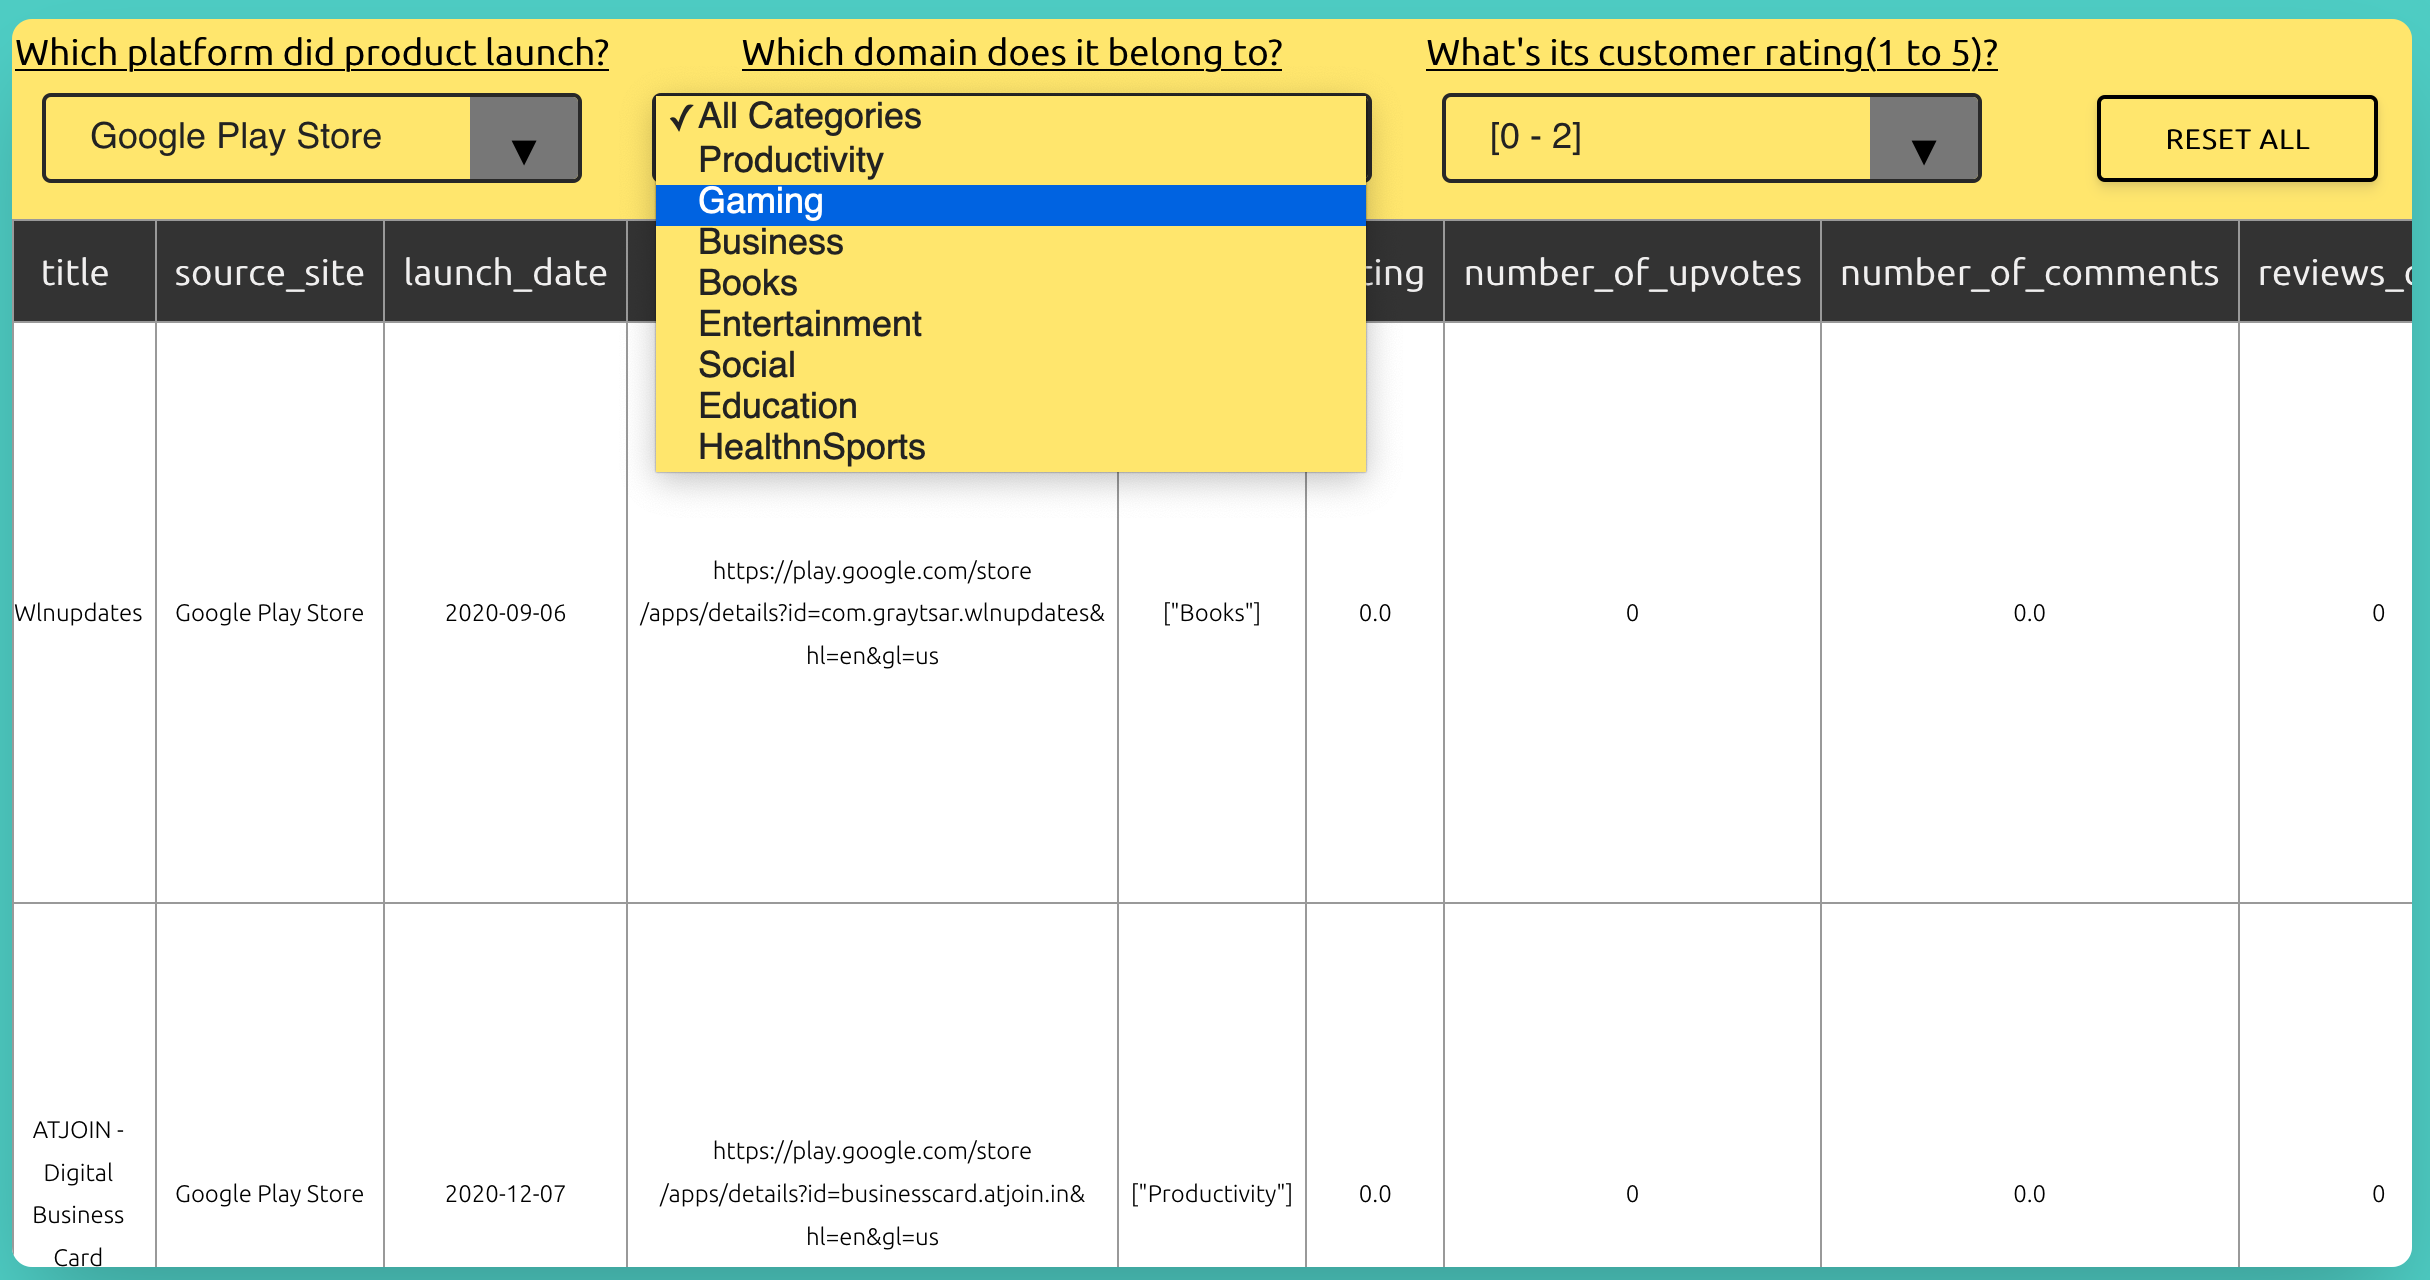Open the platform dropdown arrow
This screenshot has height=1280, width=2430.
point(524,140)
